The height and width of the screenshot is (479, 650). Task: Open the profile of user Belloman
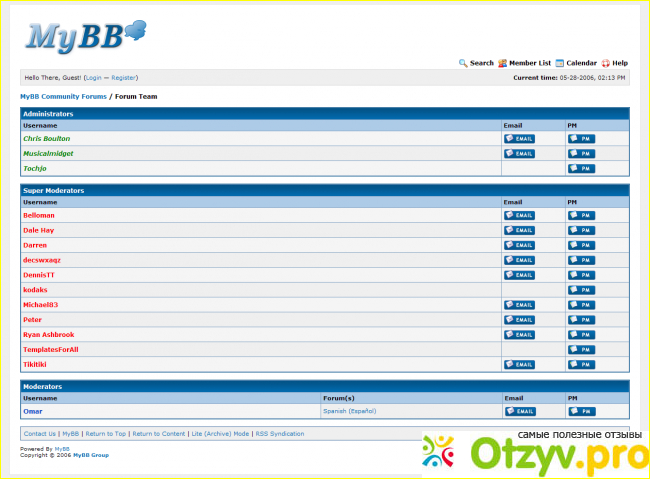pos(39,215)
